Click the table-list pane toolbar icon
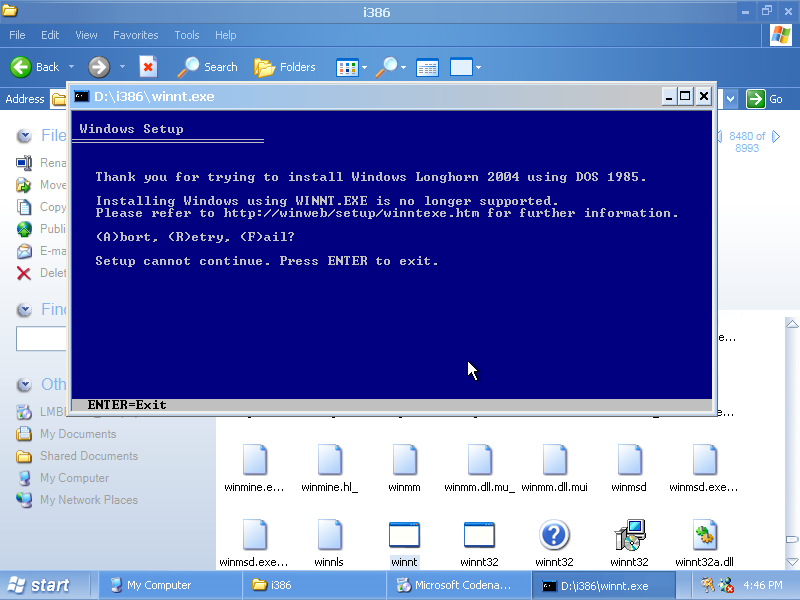 tap(428, 67)
